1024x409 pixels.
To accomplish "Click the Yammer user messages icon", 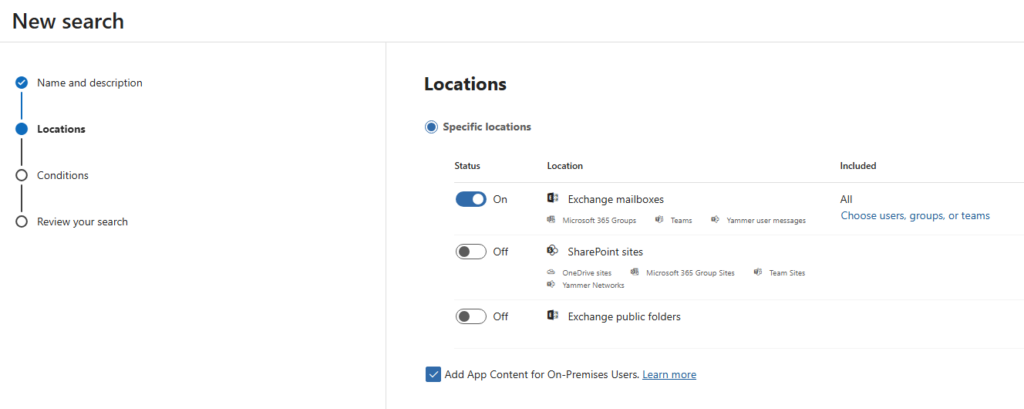I will pyautogui.click(x=715, y=220).
